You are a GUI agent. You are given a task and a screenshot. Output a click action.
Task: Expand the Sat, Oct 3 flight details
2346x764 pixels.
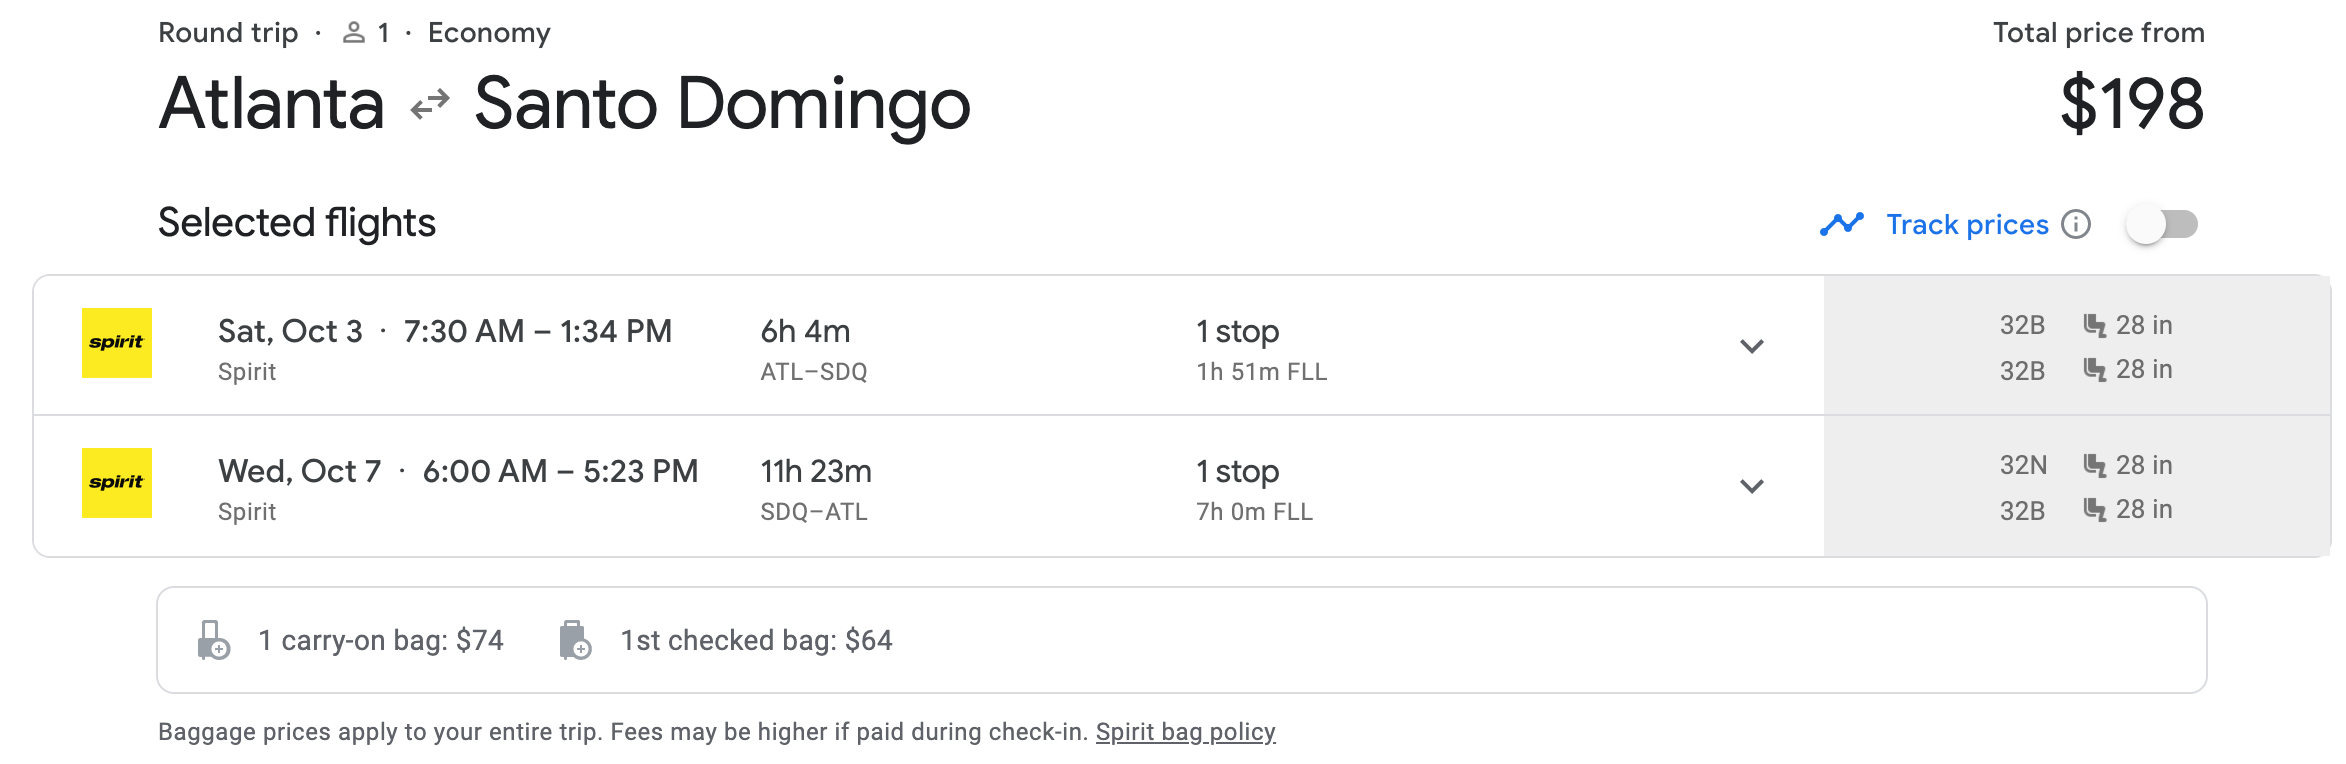point(1751,346)
